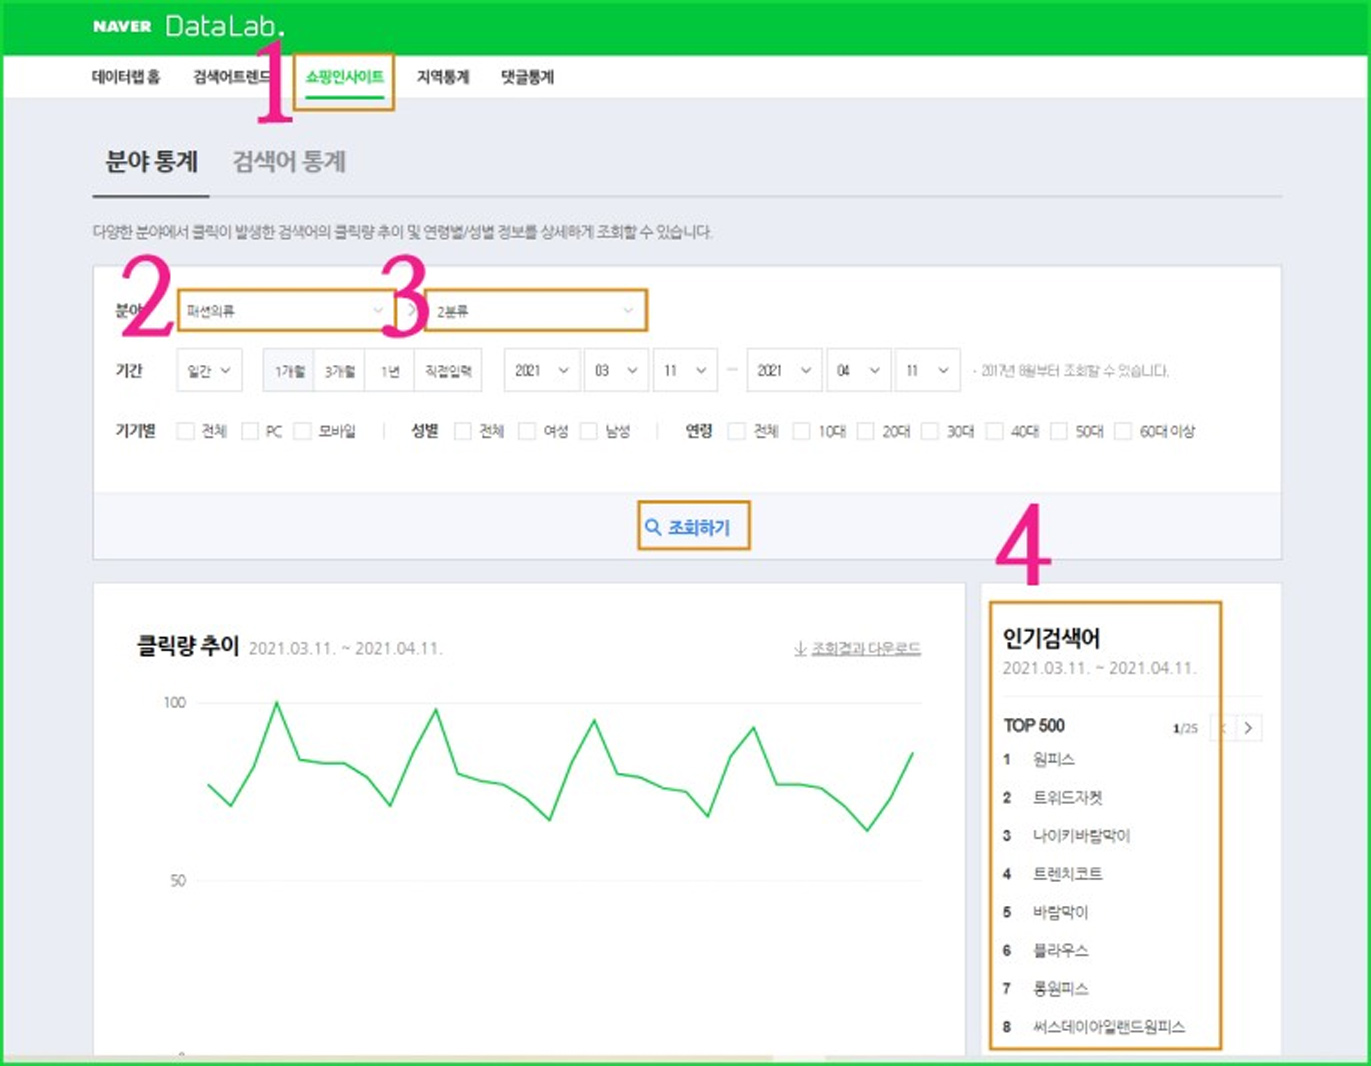Check the 10대 age checkbox

click(801, 431)
